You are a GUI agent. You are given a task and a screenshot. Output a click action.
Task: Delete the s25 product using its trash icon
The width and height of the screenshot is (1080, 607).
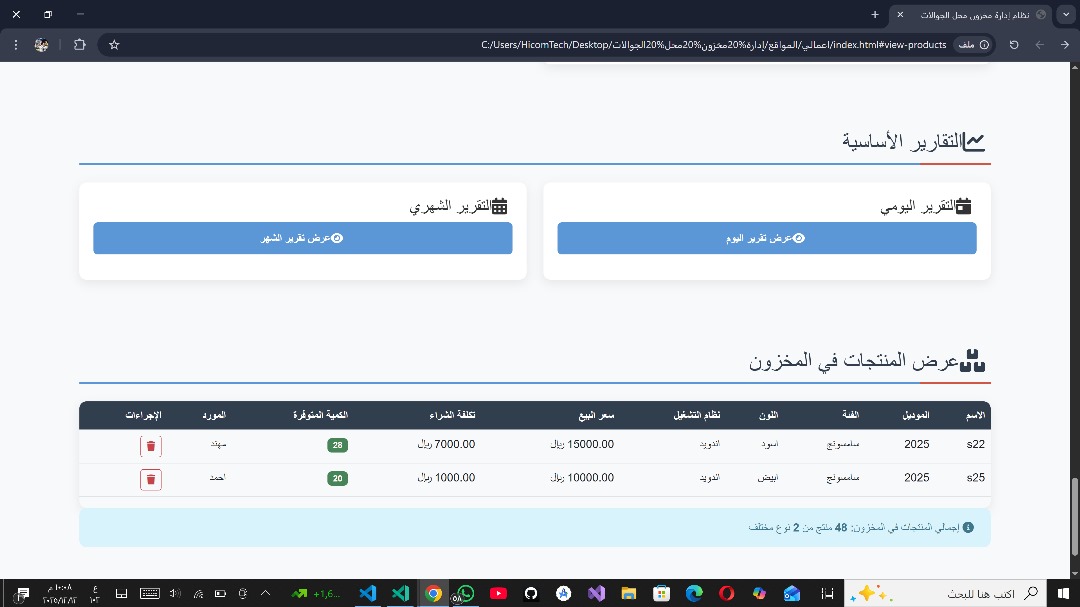151,479
